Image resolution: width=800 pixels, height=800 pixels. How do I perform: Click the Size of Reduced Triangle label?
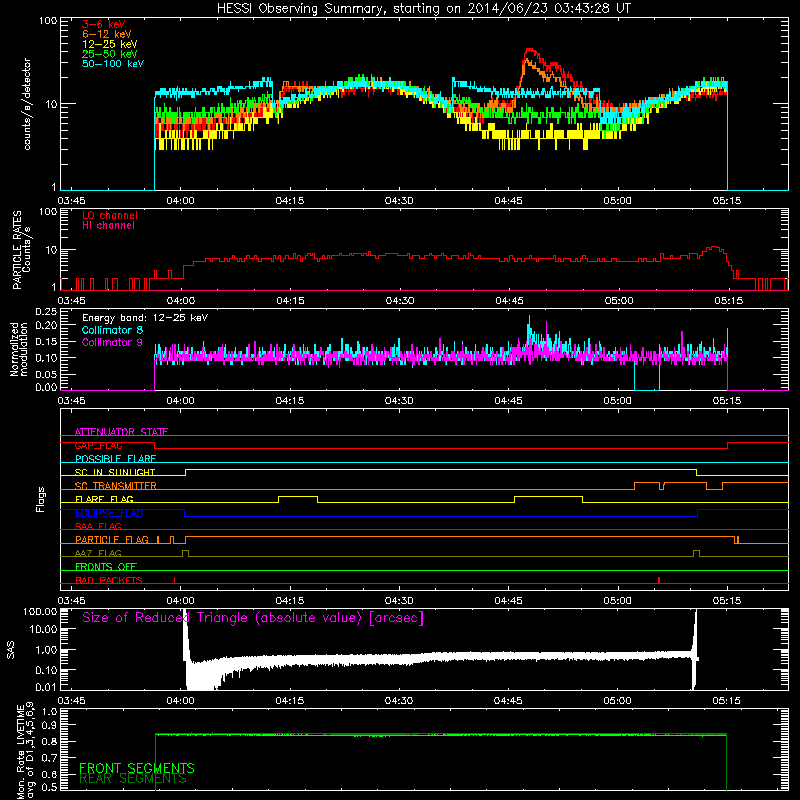tap(253, 618)
